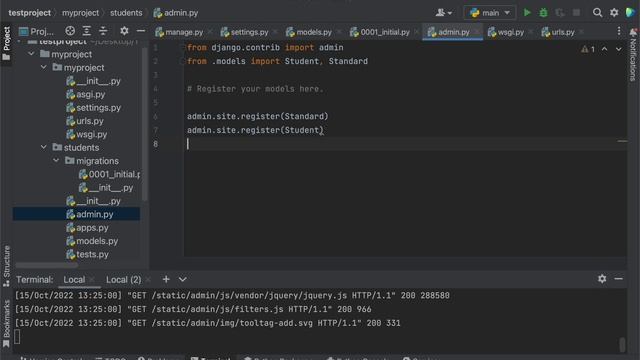Click the Project tree vertical scrollbar
640x360 pixels.
tap(144, 124)
